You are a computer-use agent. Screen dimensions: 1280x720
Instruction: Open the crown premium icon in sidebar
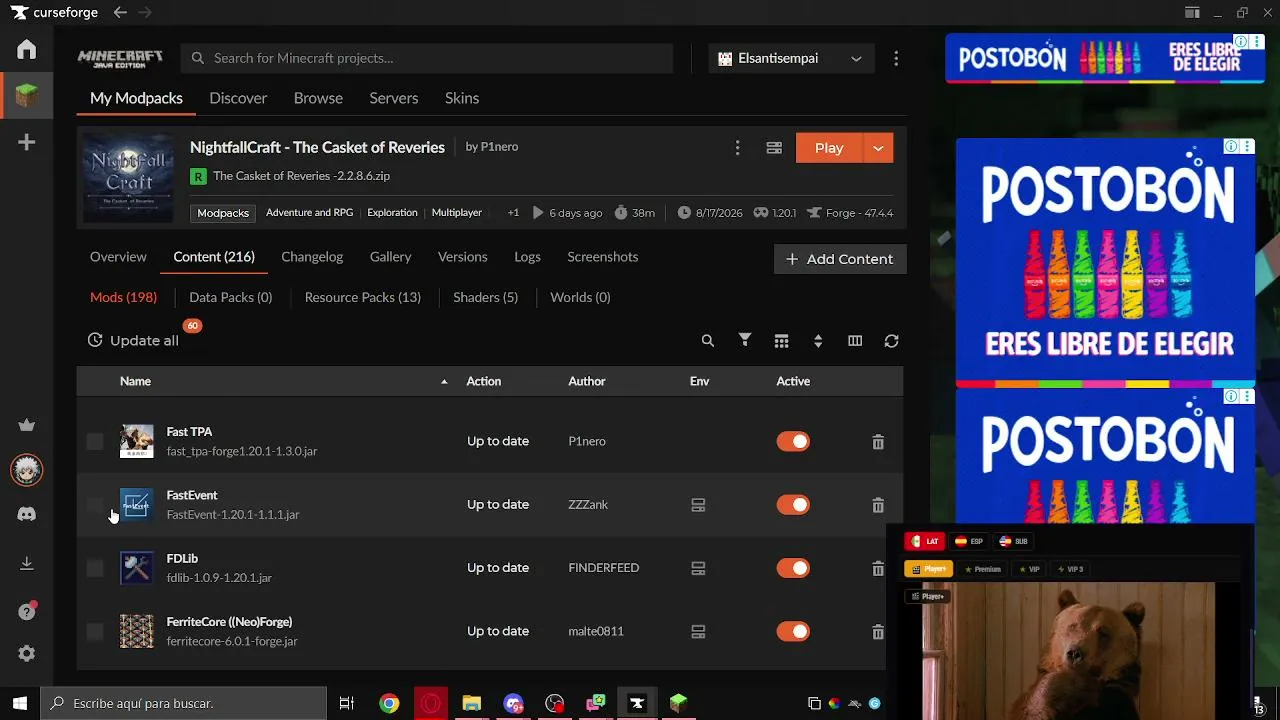point(27,425)
